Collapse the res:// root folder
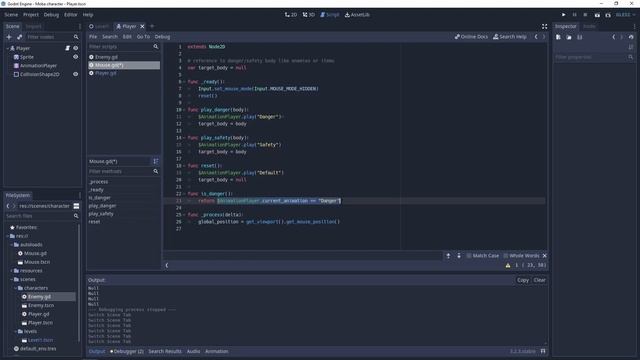The width and height of the screenshot is (640, 360). (x=8, y=236)
